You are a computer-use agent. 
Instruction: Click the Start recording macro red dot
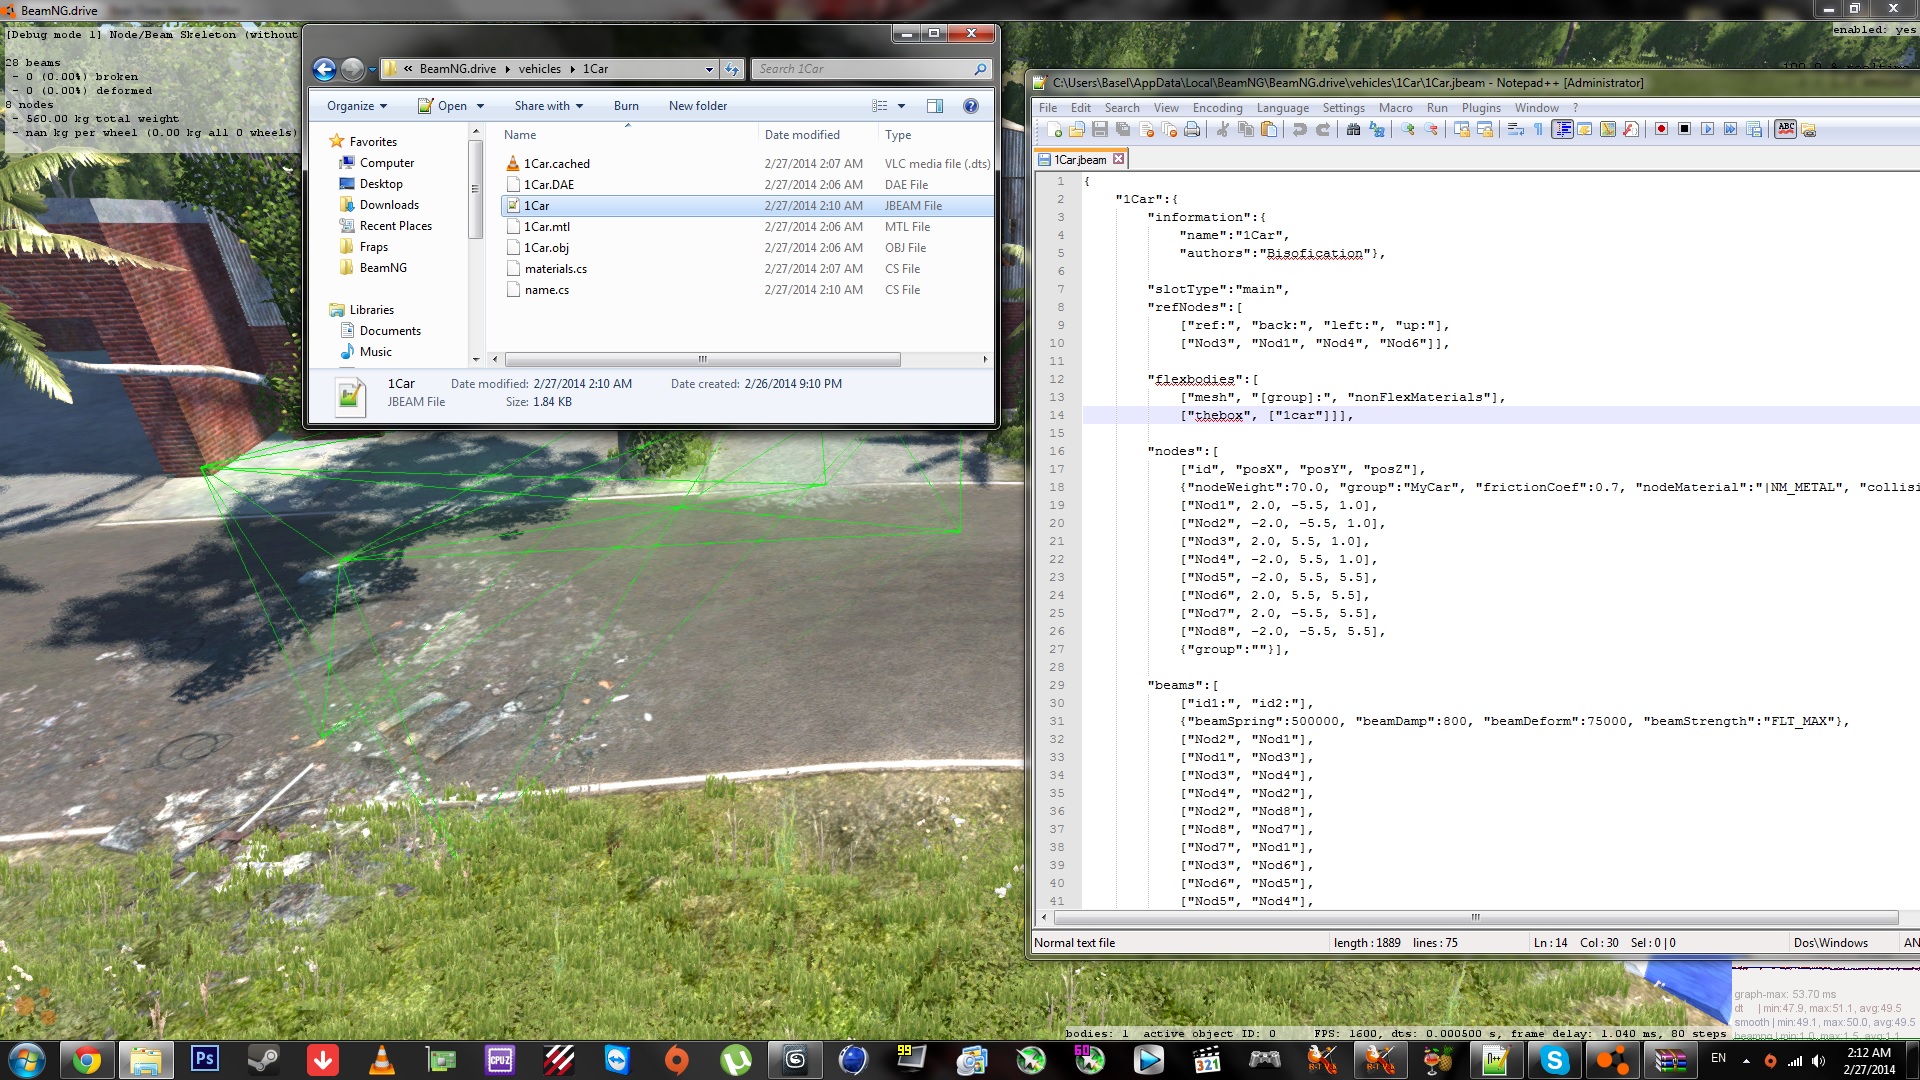click(1661, 130)
